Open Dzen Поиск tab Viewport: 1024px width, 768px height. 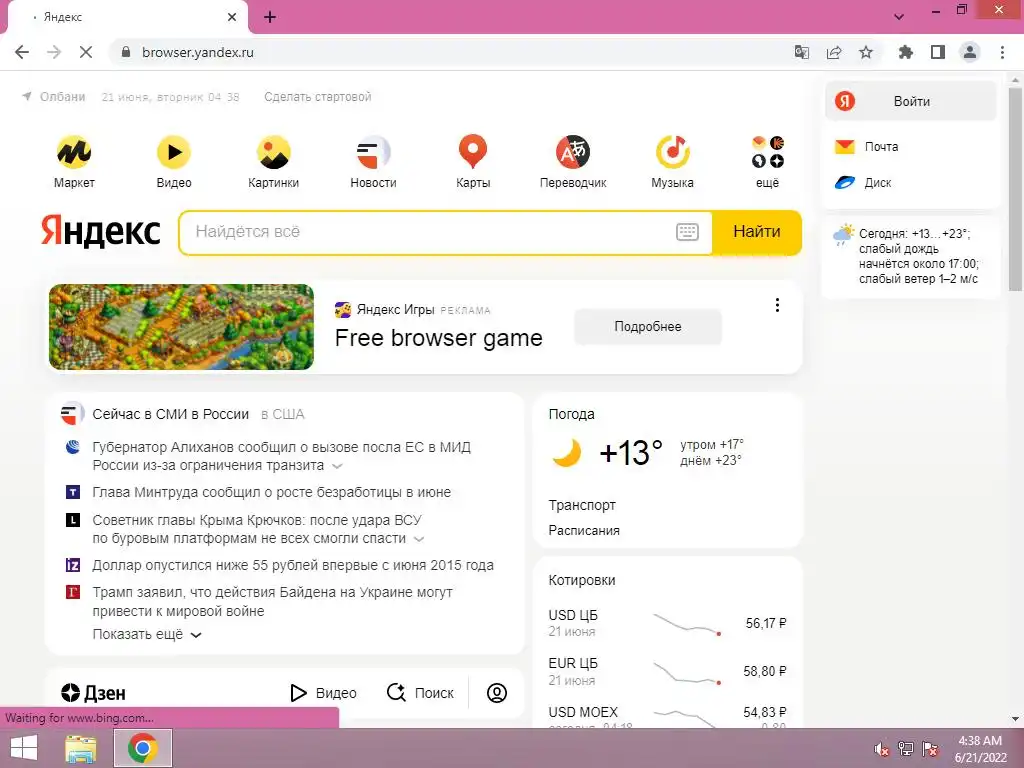pos(420,693)
